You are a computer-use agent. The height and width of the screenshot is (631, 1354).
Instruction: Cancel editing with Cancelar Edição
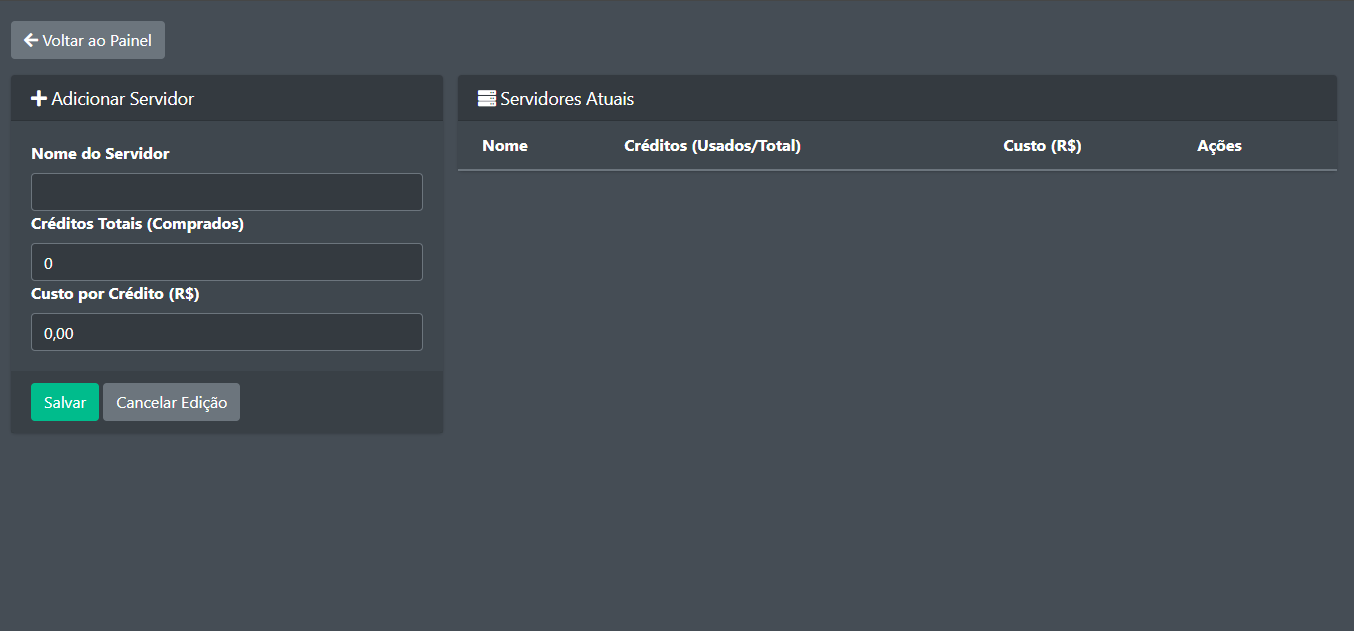click(171, 402)
